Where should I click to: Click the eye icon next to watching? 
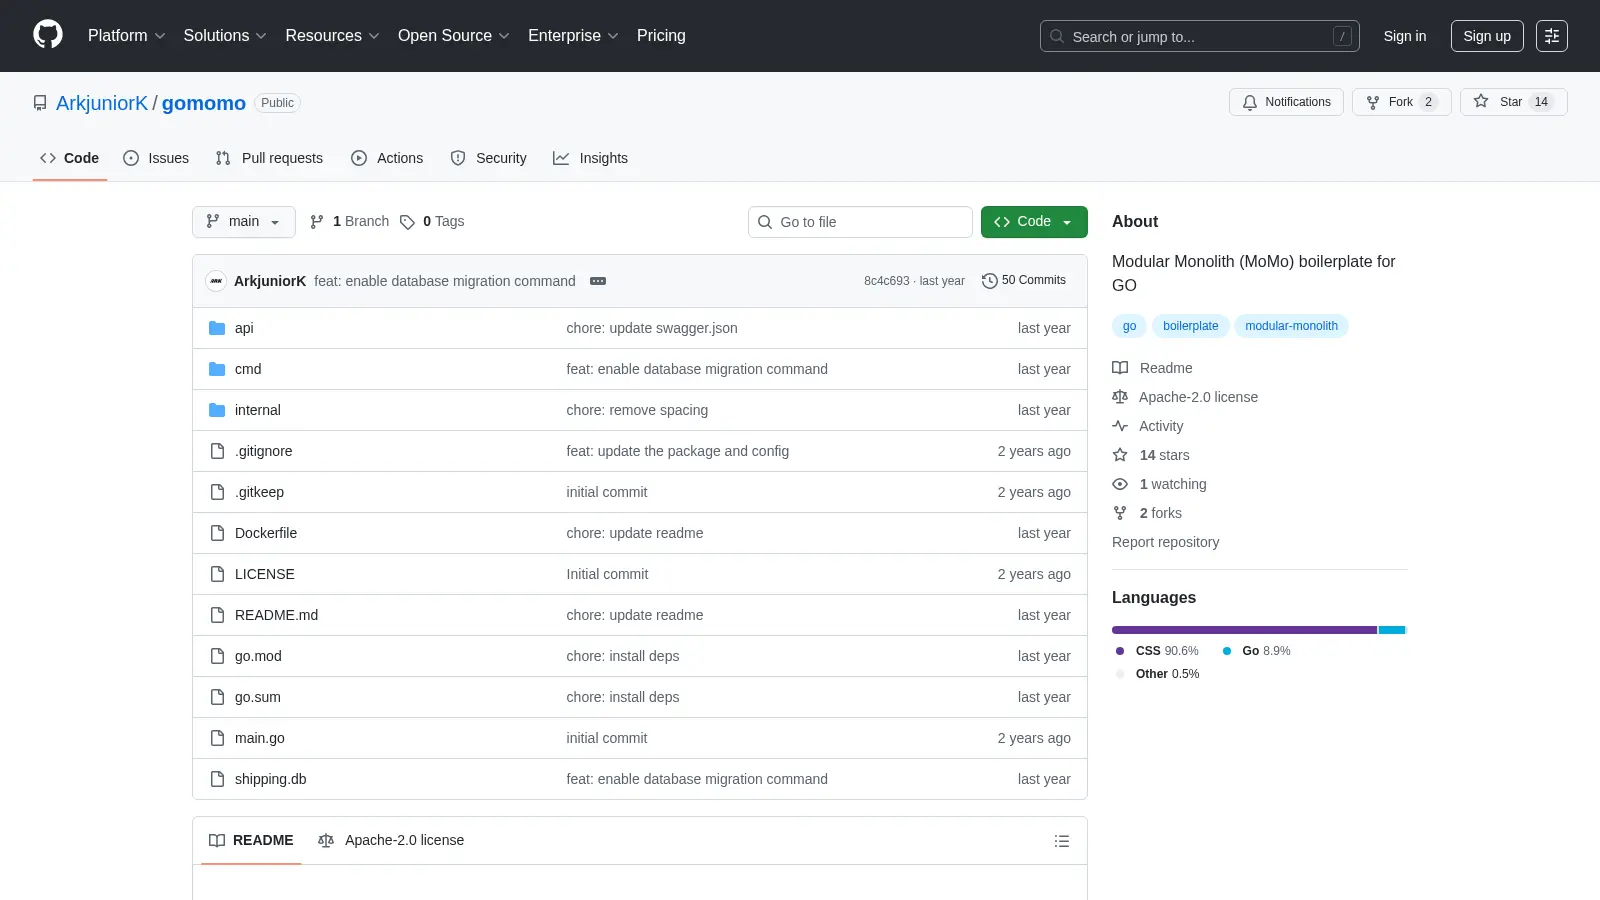1120,484
